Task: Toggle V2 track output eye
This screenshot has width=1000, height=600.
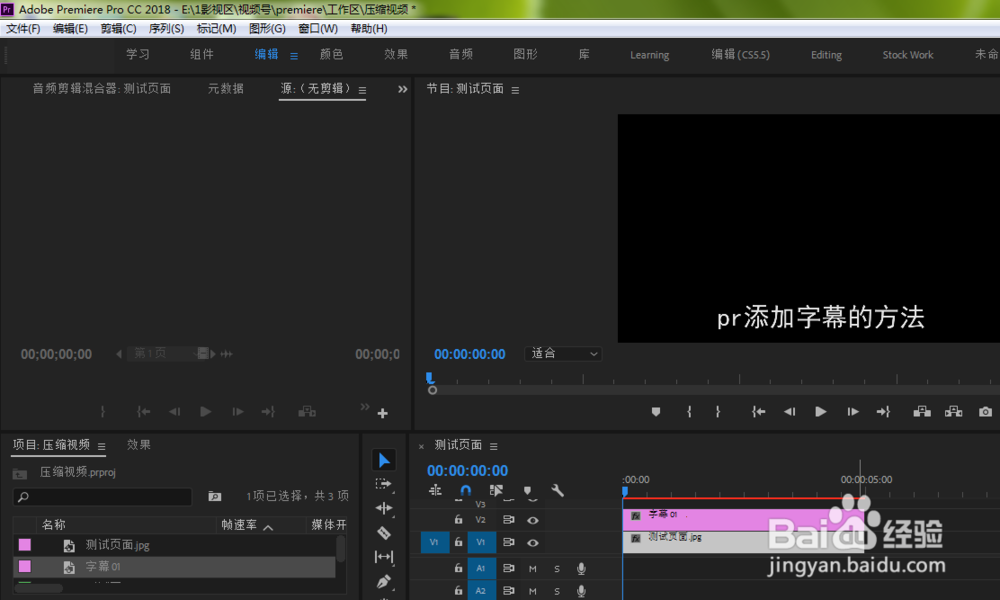Action: (x=533, y=520)
